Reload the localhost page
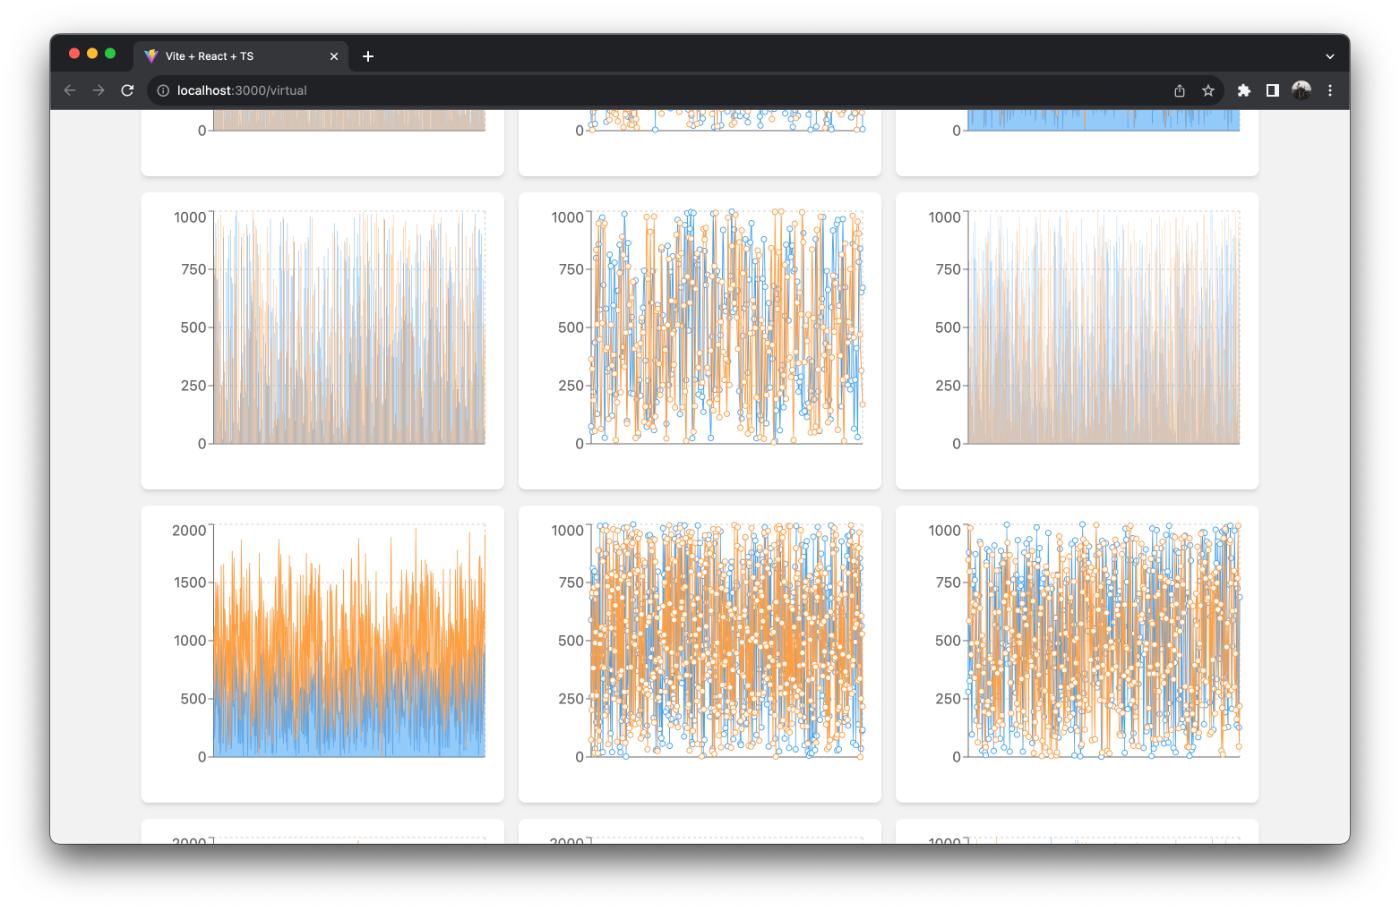 pos(127,90)
